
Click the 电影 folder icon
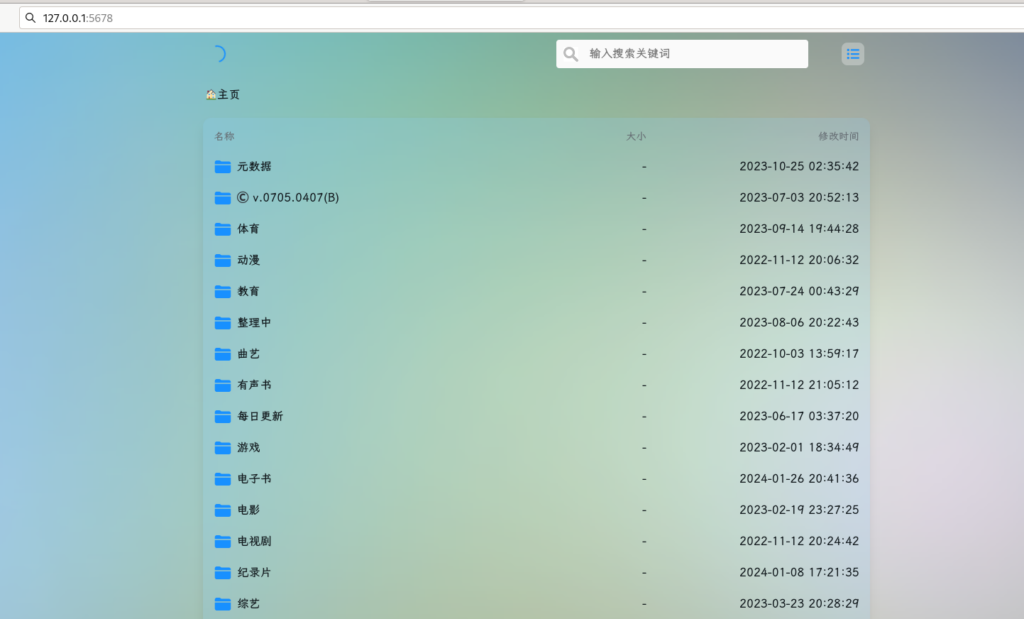(x=222, y=510)
